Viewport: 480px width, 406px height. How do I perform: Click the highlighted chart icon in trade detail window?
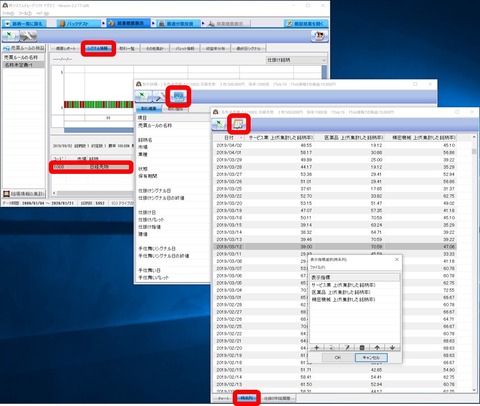pyautogui.click(x=178, y=96)
